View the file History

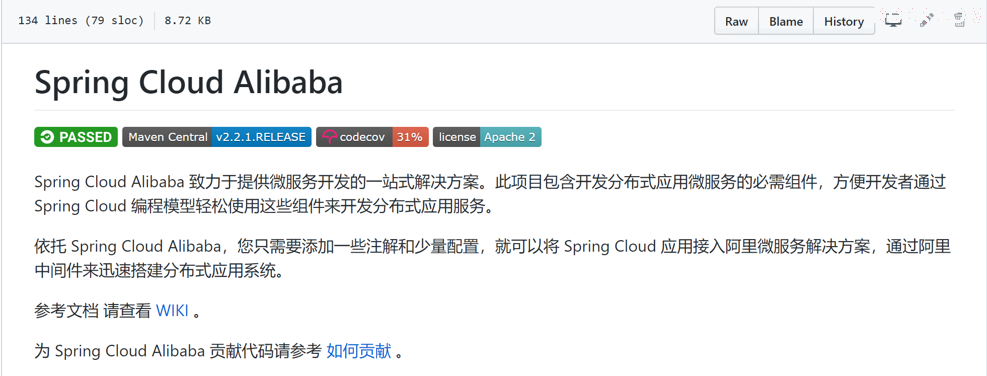click(843, 21)
